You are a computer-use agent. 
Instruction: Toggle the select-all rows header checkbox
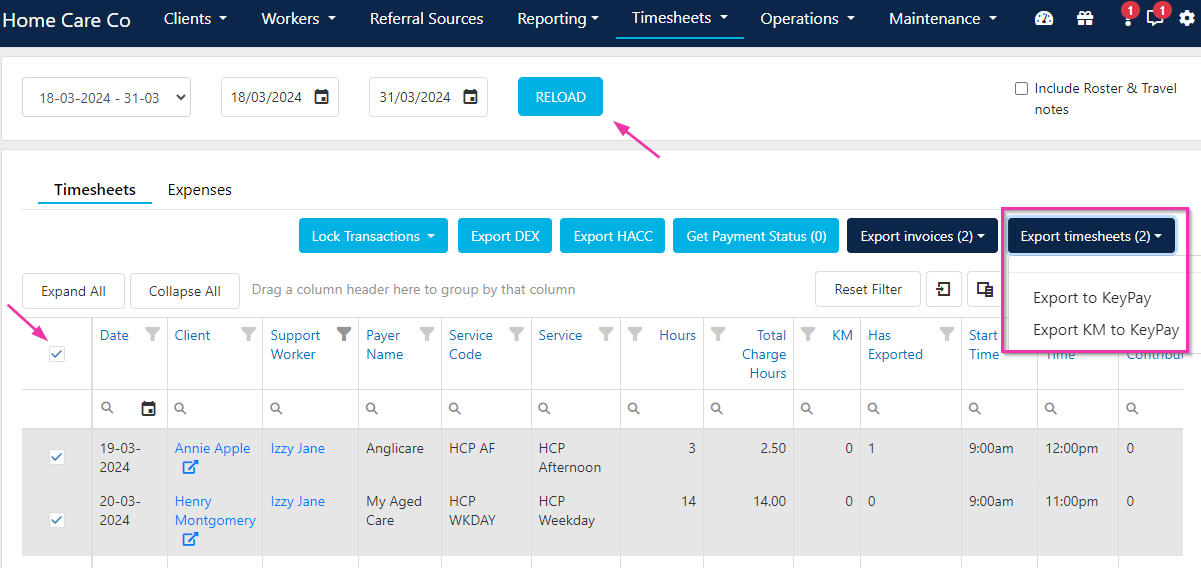(57, 354)
